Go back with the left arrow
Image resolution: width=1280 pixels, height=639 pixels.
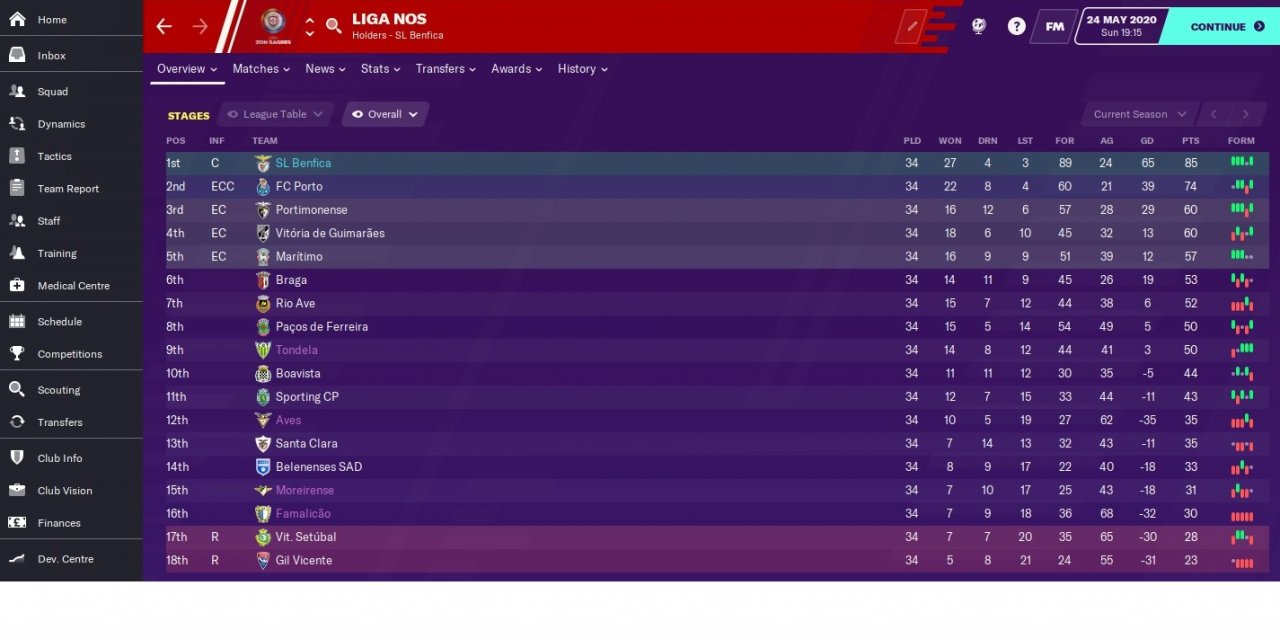click(x=164, y=26)
